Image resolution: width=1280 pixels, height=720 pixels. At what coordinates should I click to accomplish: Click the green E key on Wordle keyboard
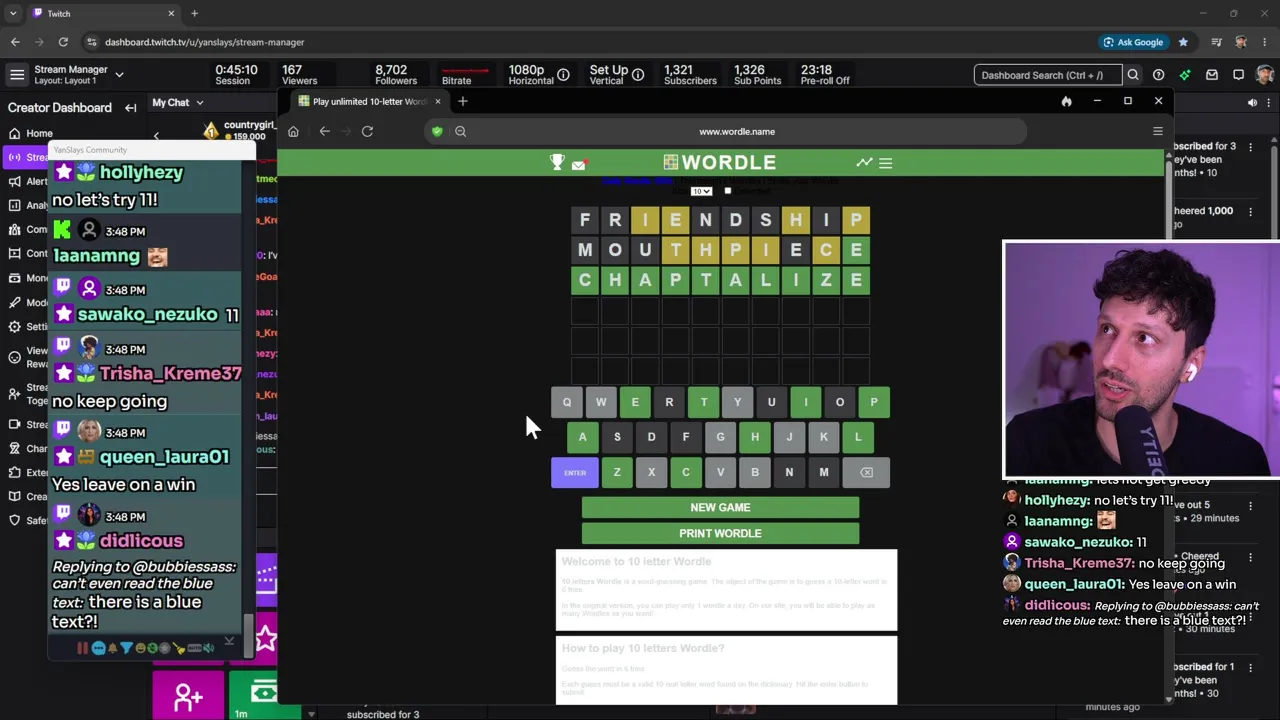coord(635,402)
